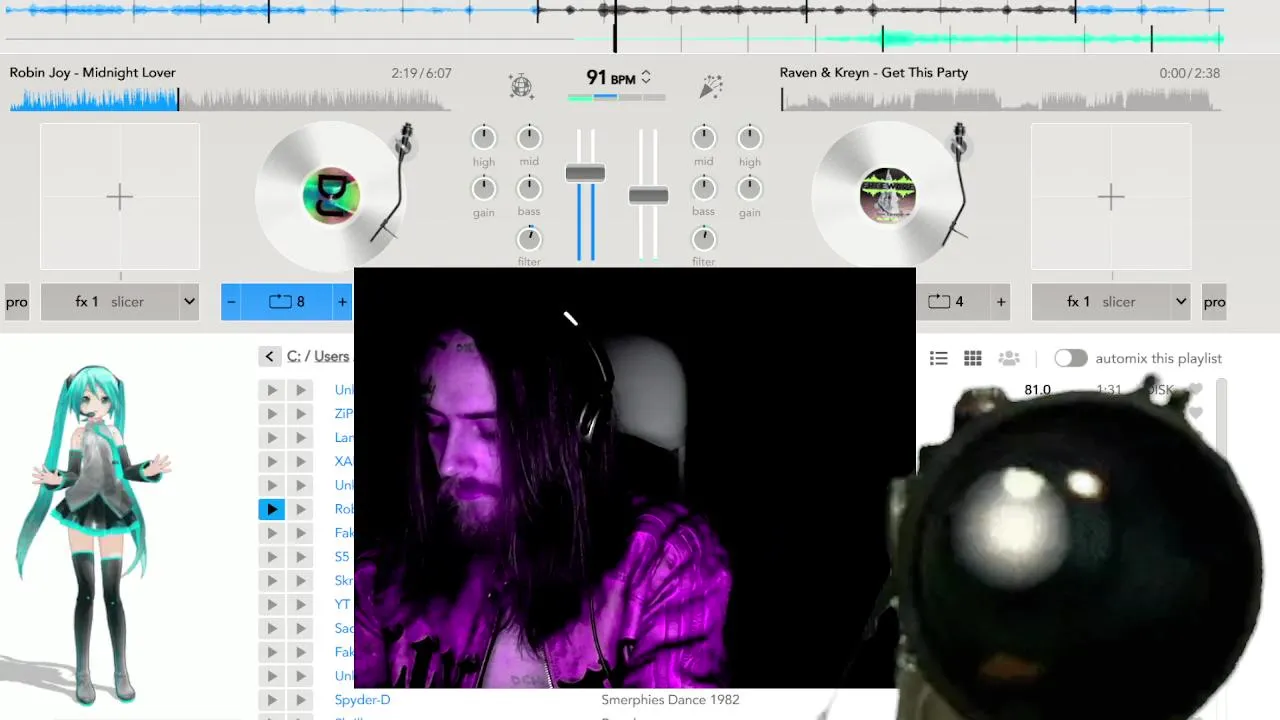
Task: Click the left deck gain knob
Action: (x=484, y=188)
